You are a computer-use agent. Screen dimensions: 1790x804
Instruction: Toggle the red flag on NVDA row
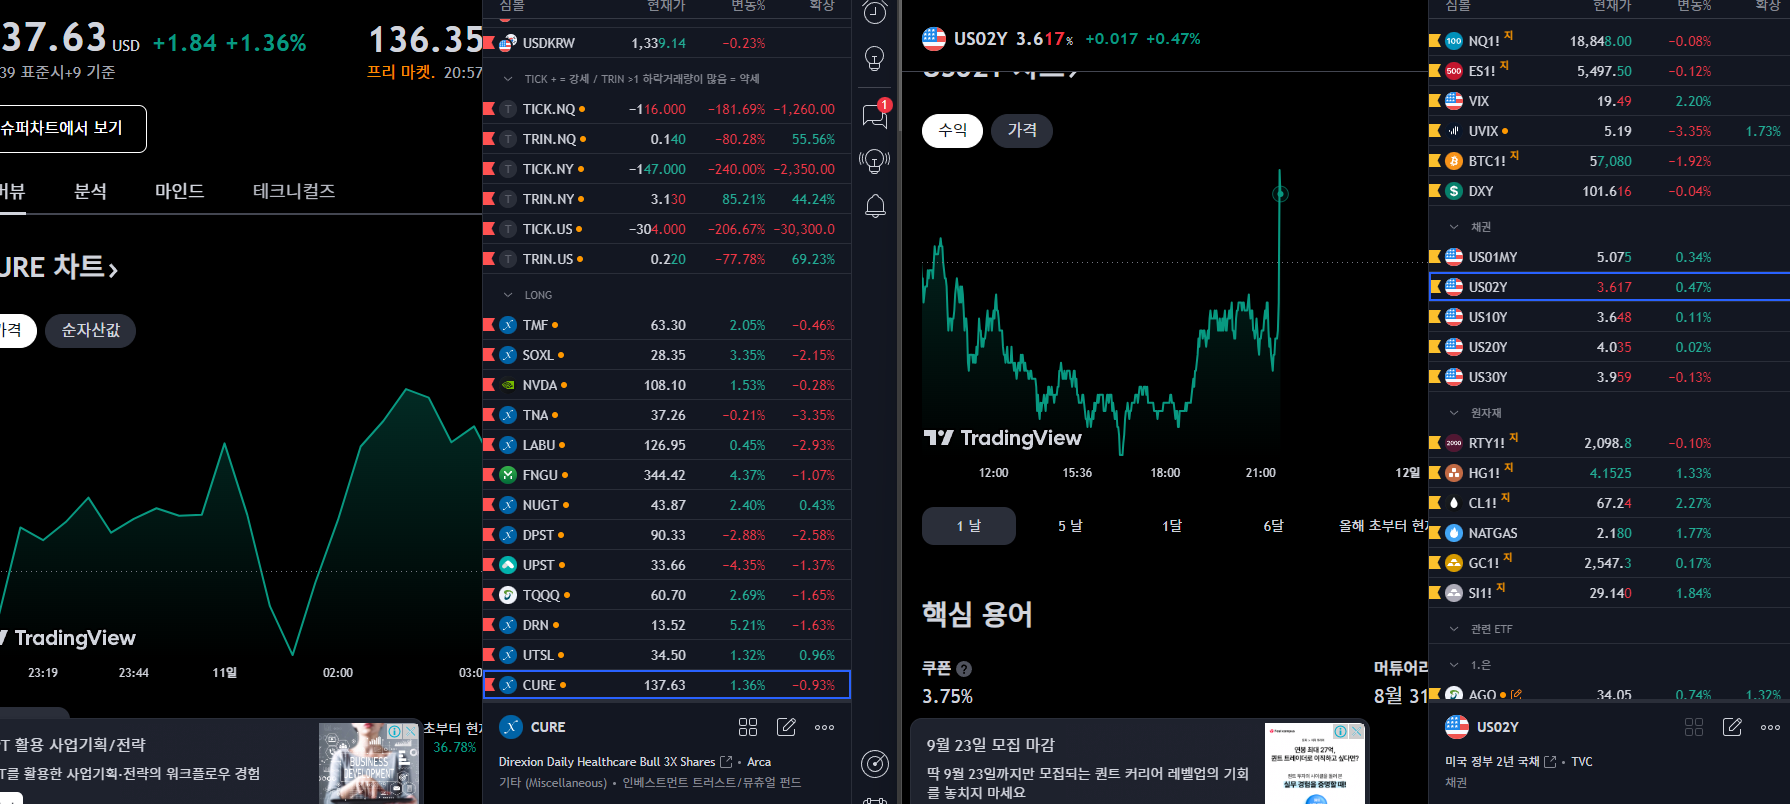click(489, 385)
